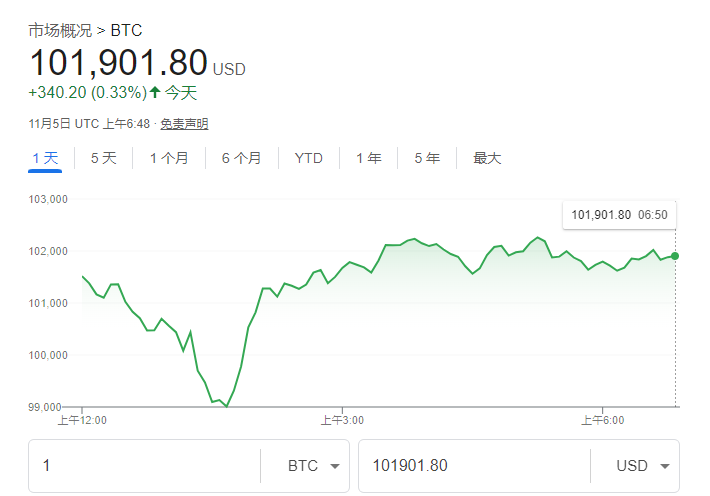Select the 1 天 time range tab
The height and width of the screenshot is (496, 710).
(x=45, y=158)
